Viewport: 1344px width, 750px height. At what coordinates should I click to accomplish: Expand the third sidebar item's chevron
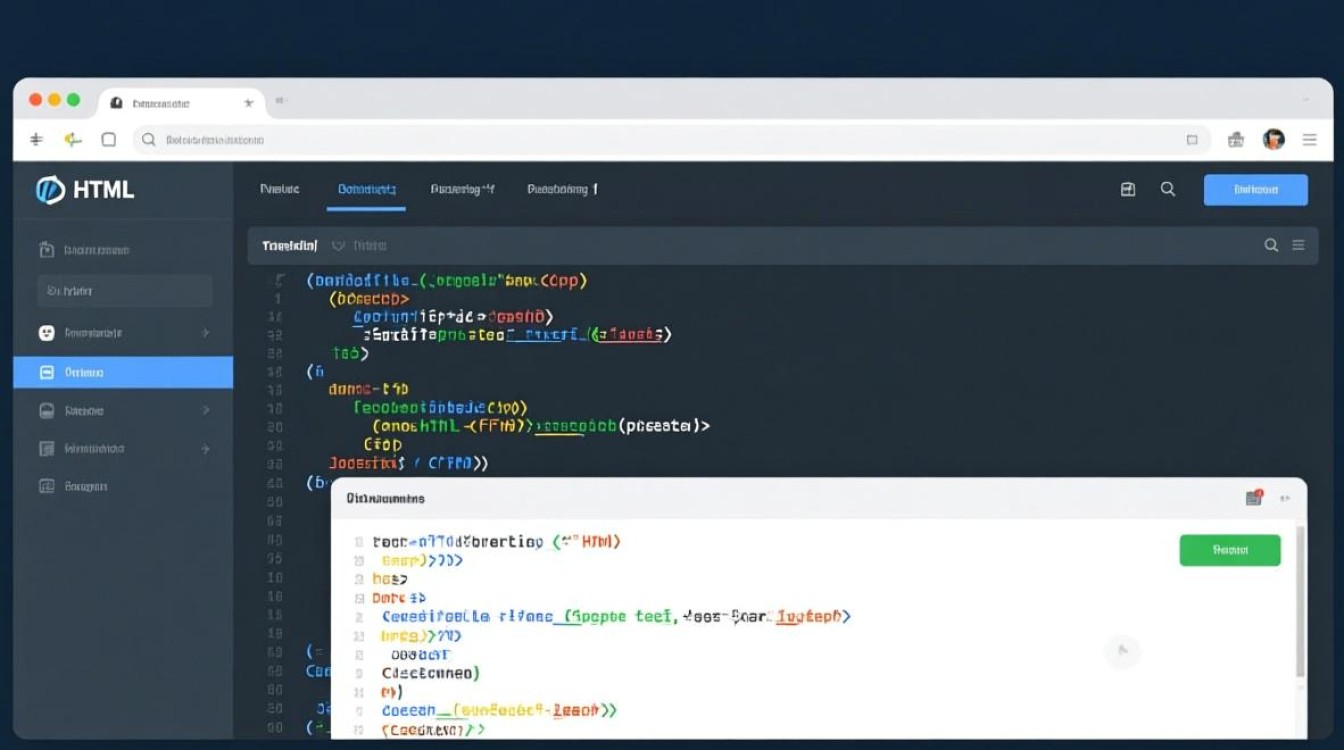[207, 332]
